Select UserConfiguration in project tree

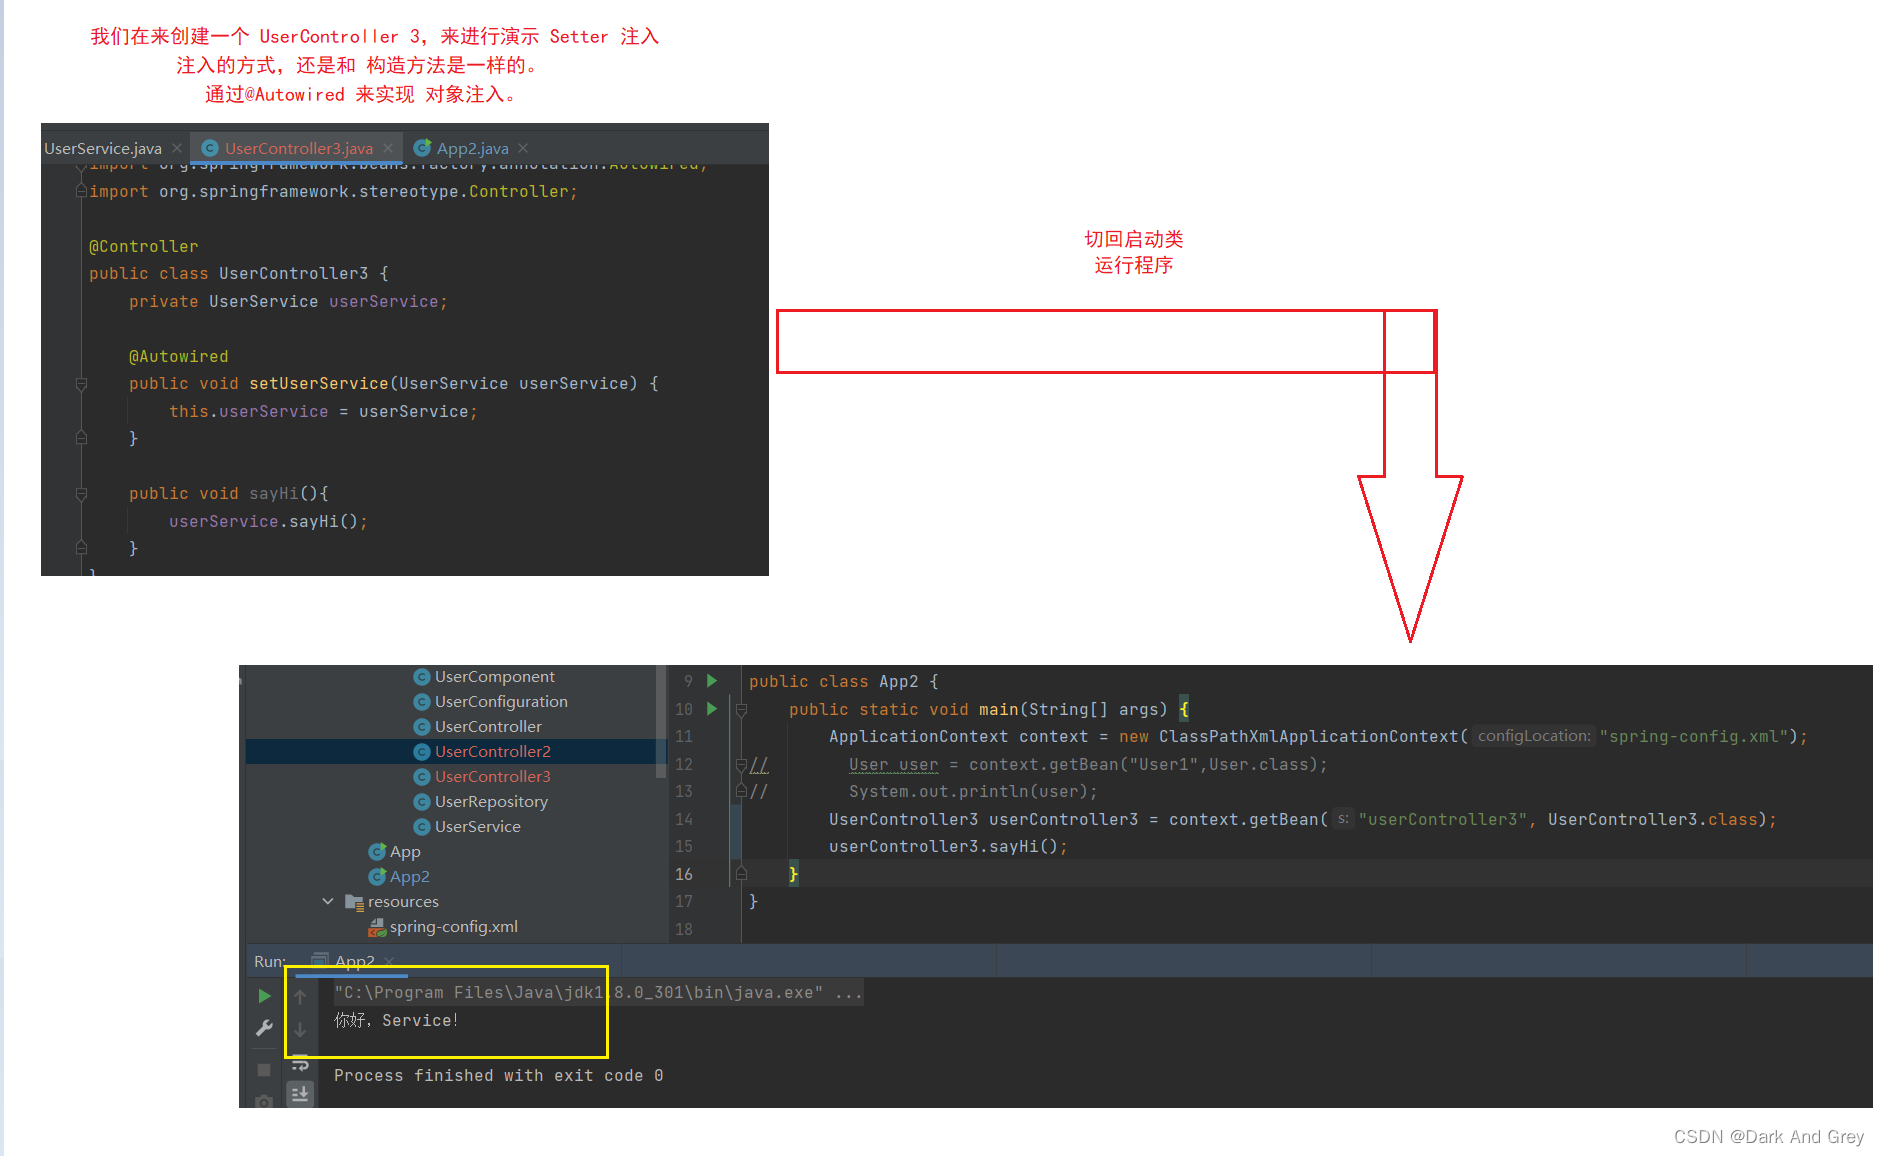click(x=501, y=702)
